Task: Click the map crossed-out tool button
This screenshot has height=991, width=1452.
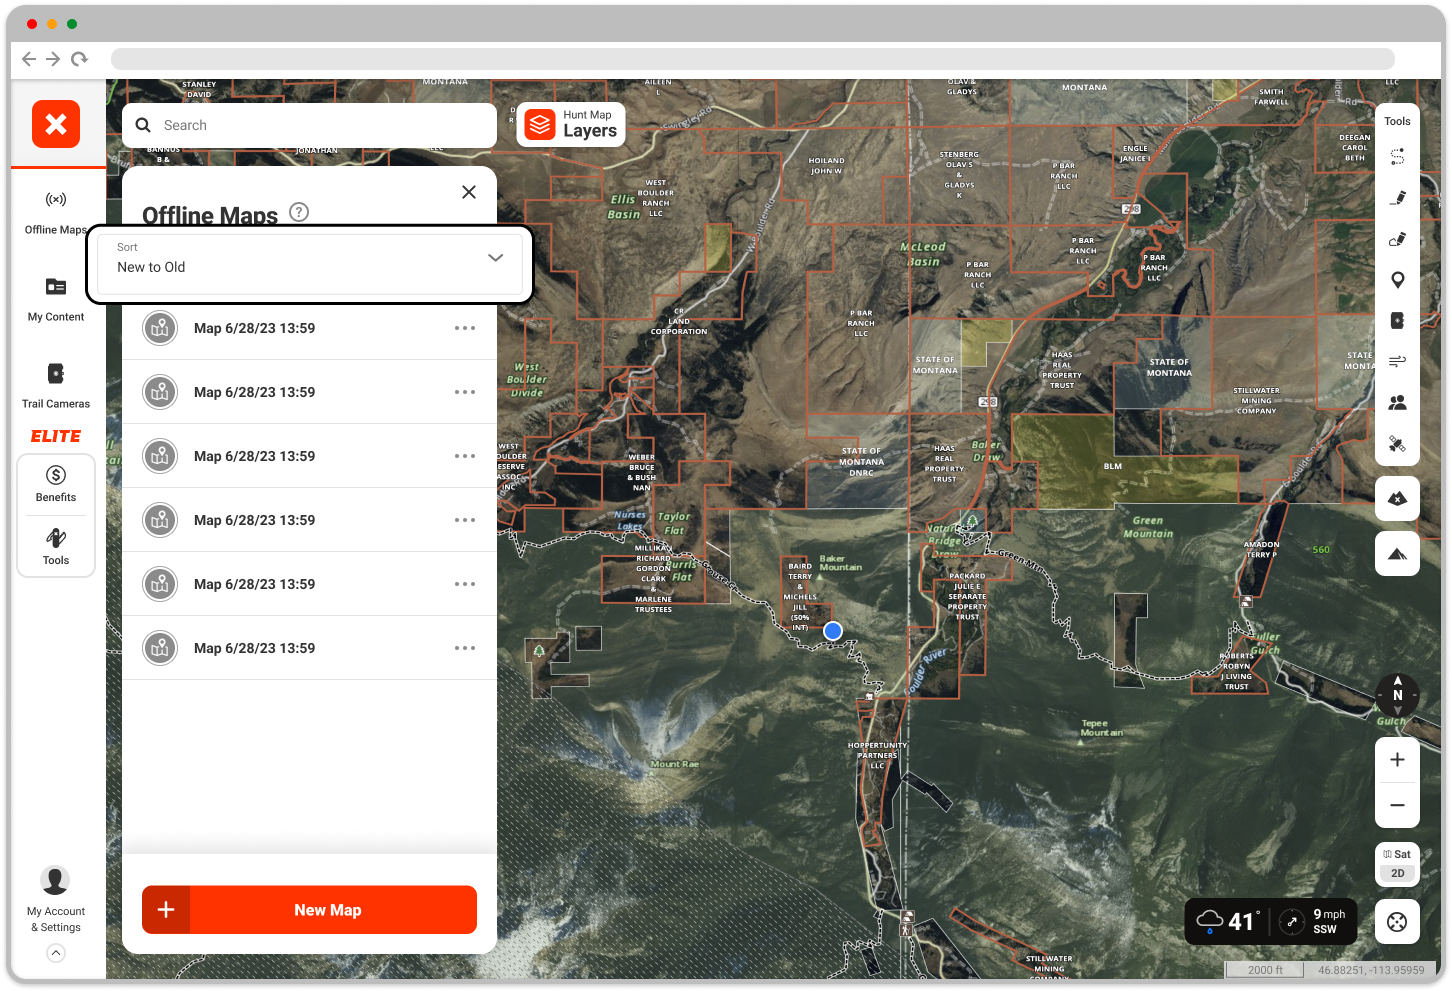Action: [x=1397, y=498]
